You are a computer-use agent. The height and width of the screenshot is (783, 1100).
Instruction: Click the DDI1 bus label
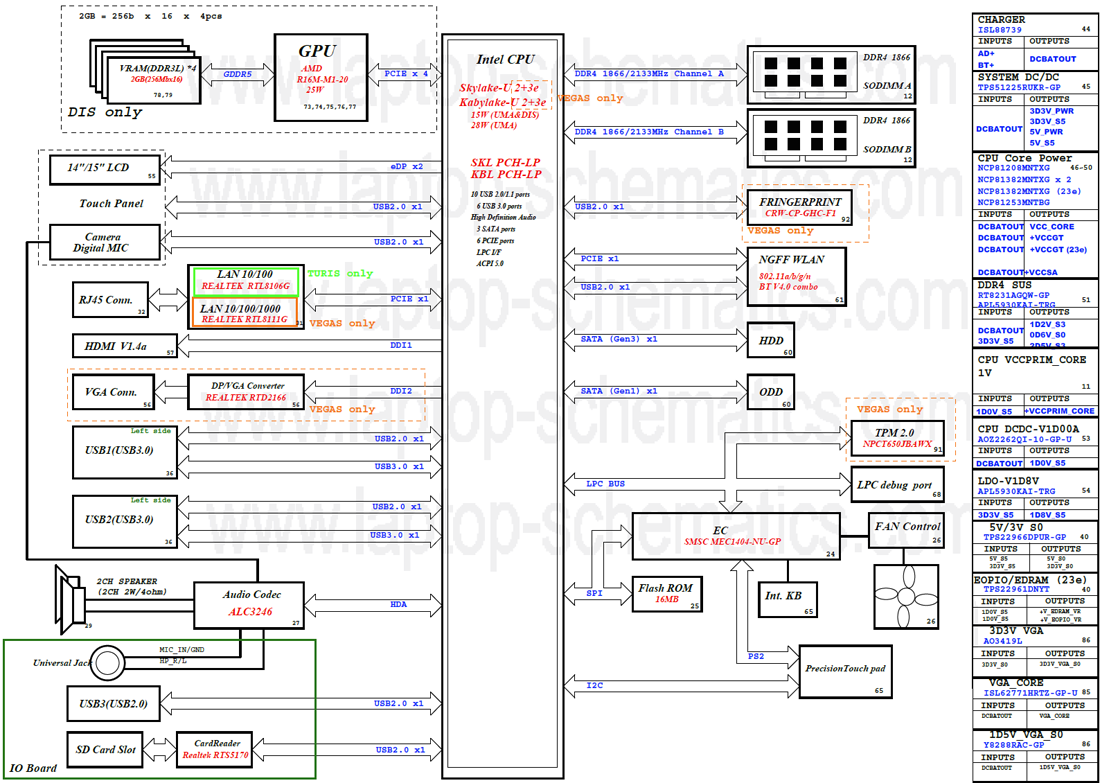pos(401,345)
